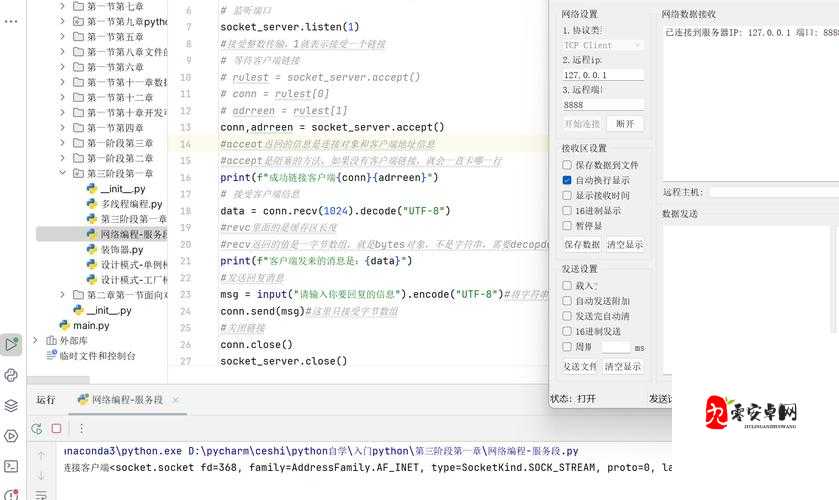Expand the 第一节第六章 folder
The width and height of the screenshot is (839, 500).
coord(63,67)
